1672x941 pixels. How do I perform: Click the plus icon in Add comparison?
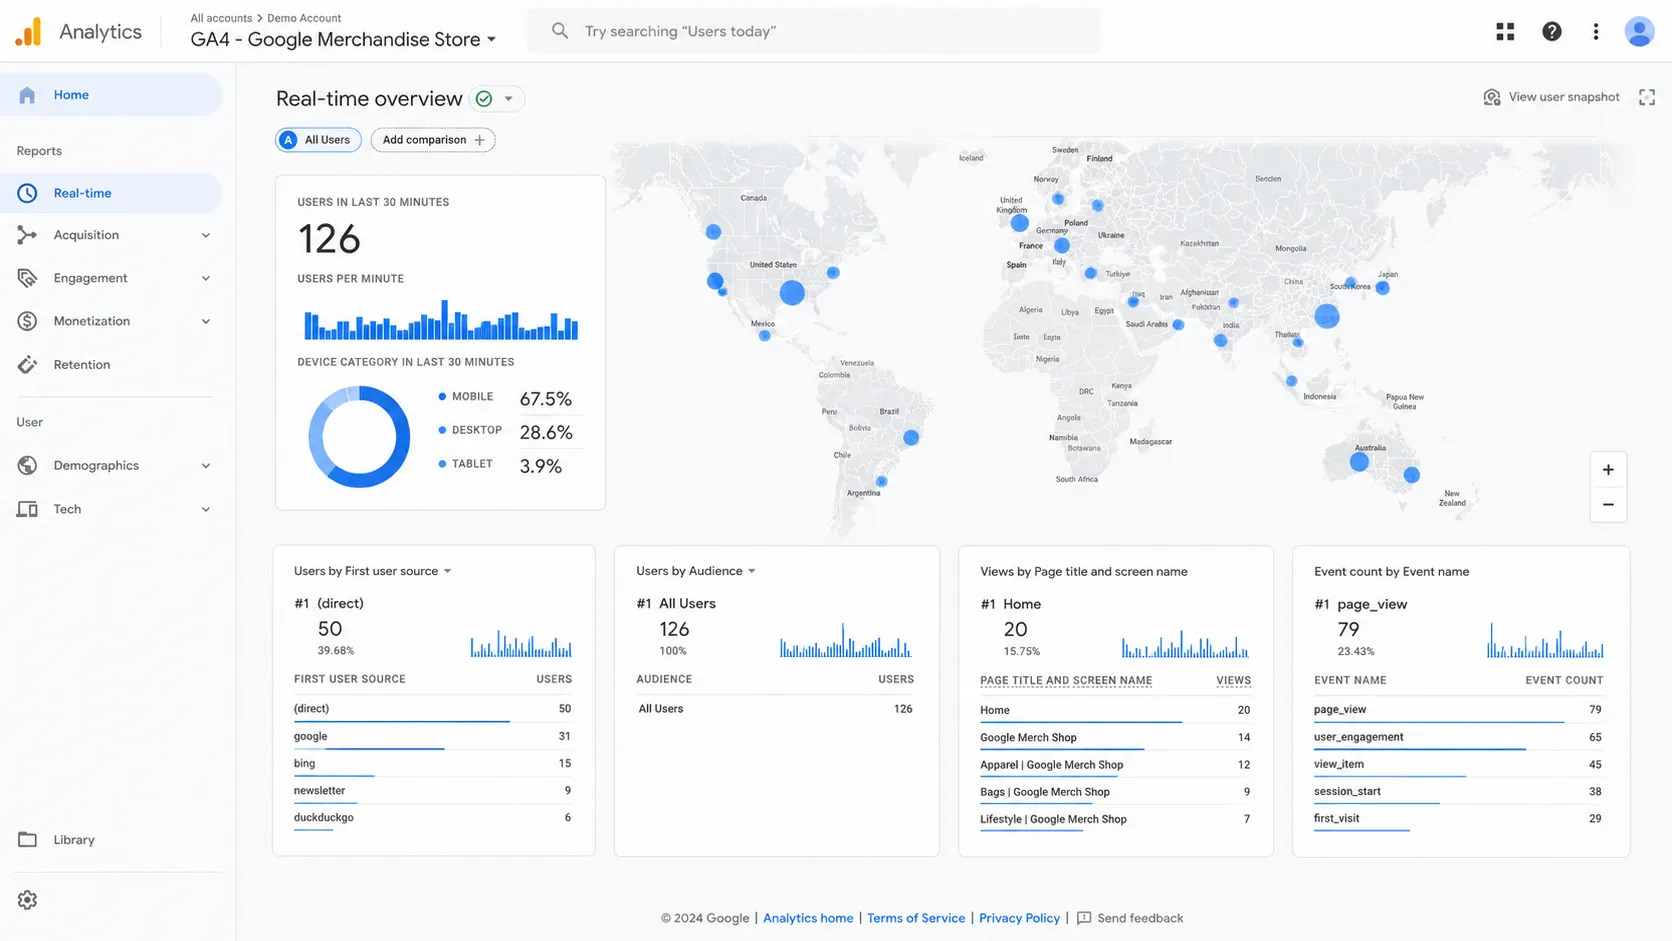pyautogui.click(x=480, y=140)
